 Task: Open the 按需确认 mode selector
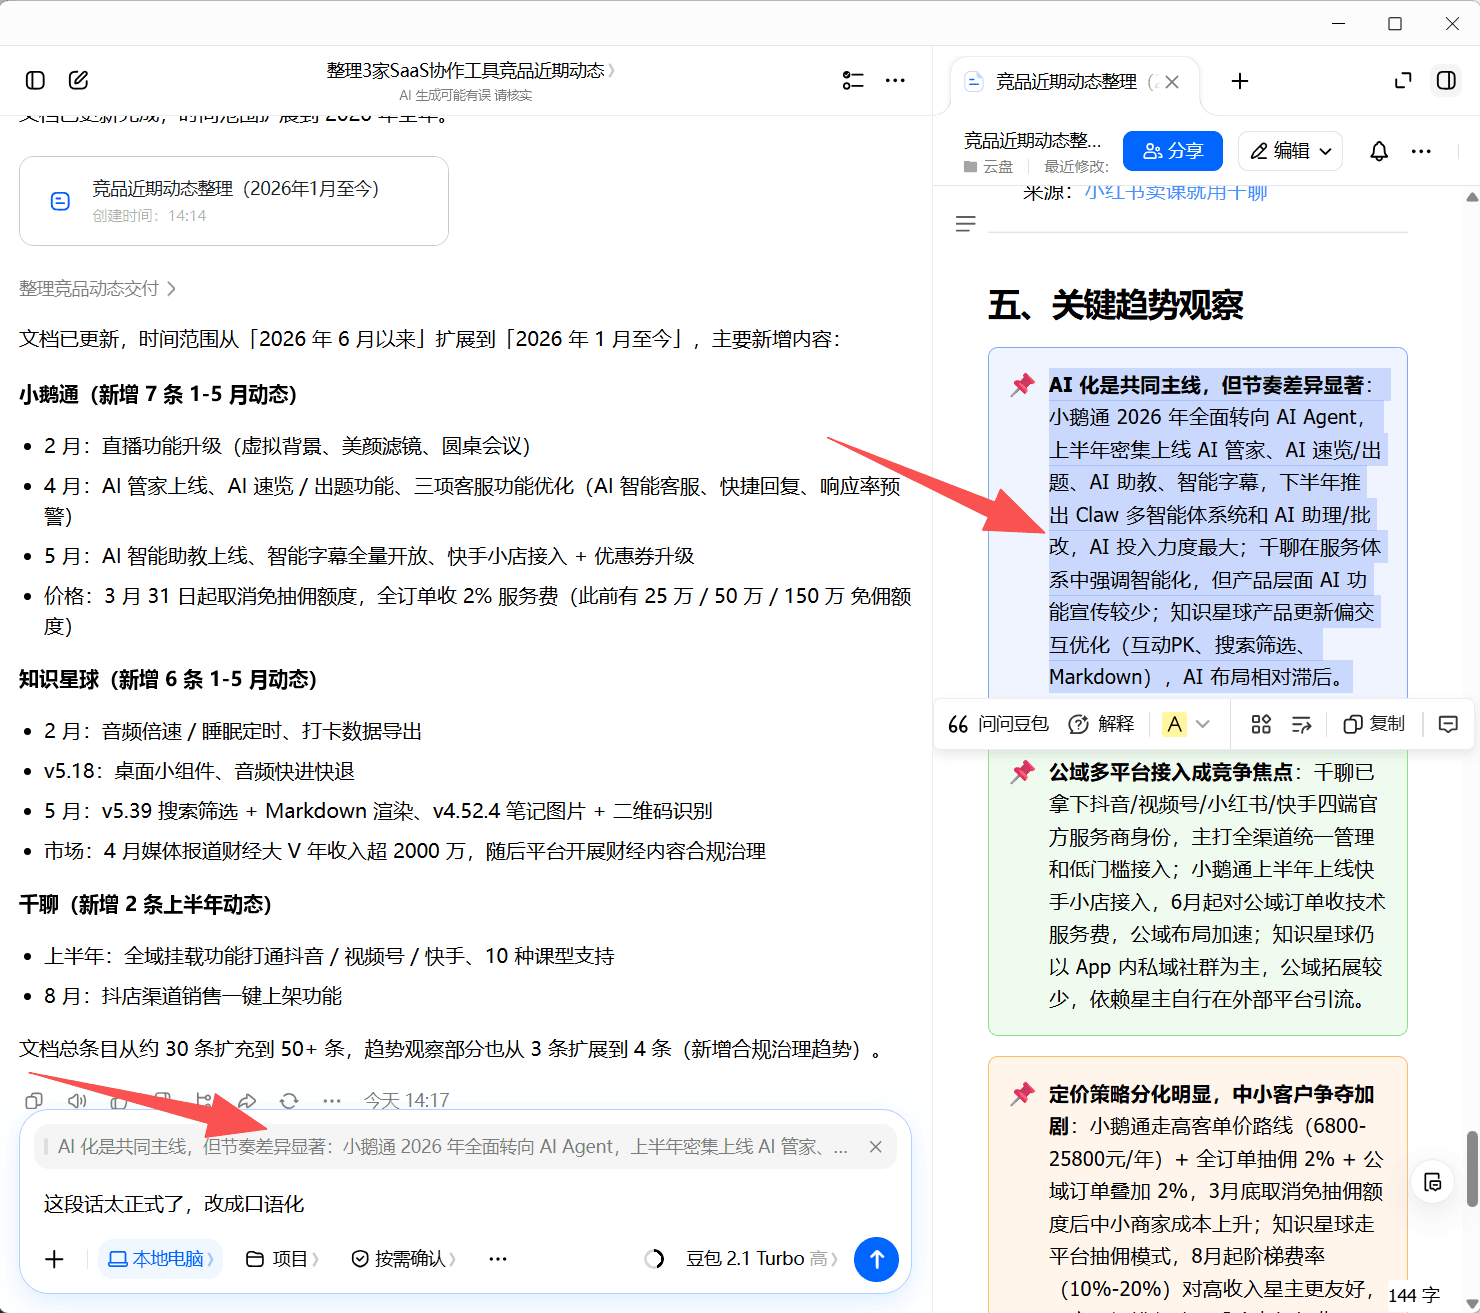(404, 1259)
